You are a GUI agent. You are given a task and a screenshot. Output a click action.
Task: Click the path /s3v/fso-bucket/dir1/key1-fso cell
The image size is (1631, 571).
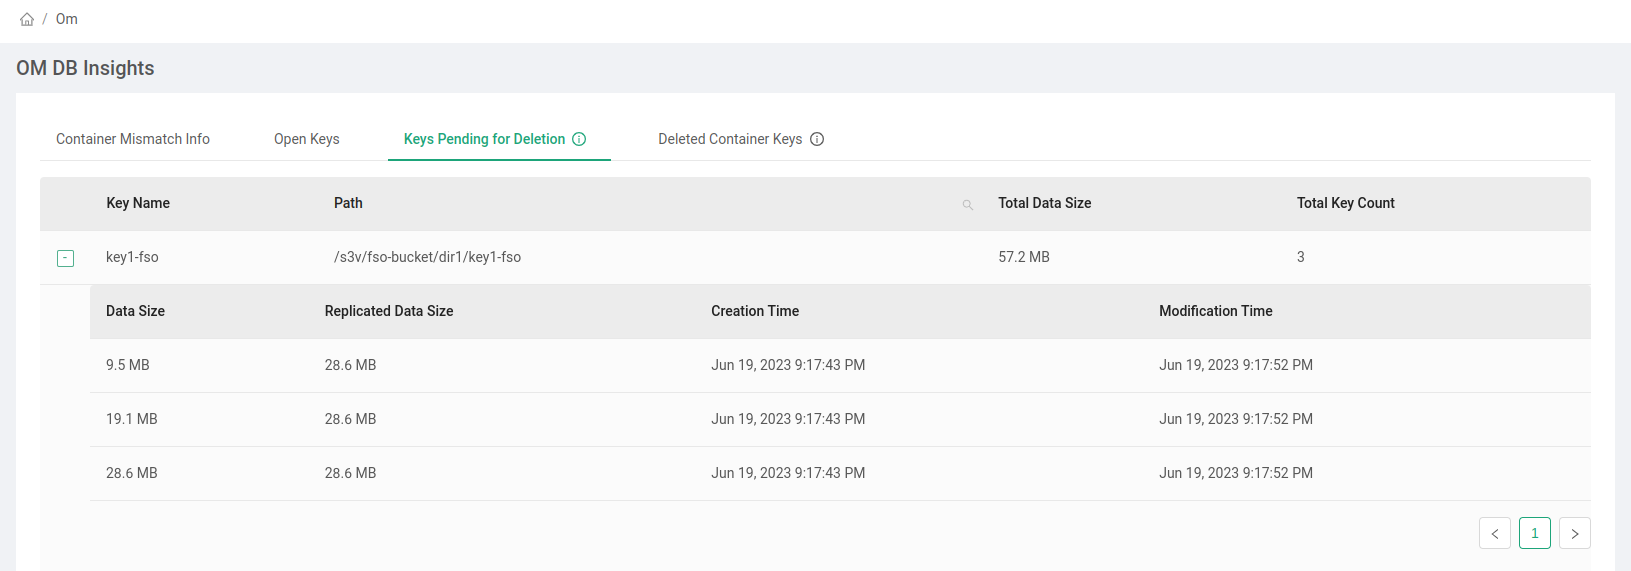click(427, 257)
